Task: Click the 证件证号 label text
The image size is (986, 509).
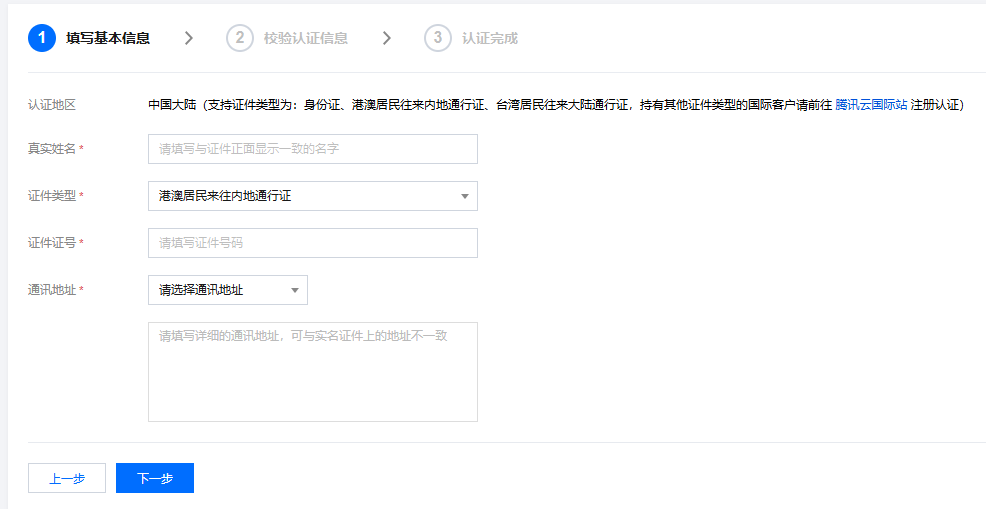Action: coord(52,243)
